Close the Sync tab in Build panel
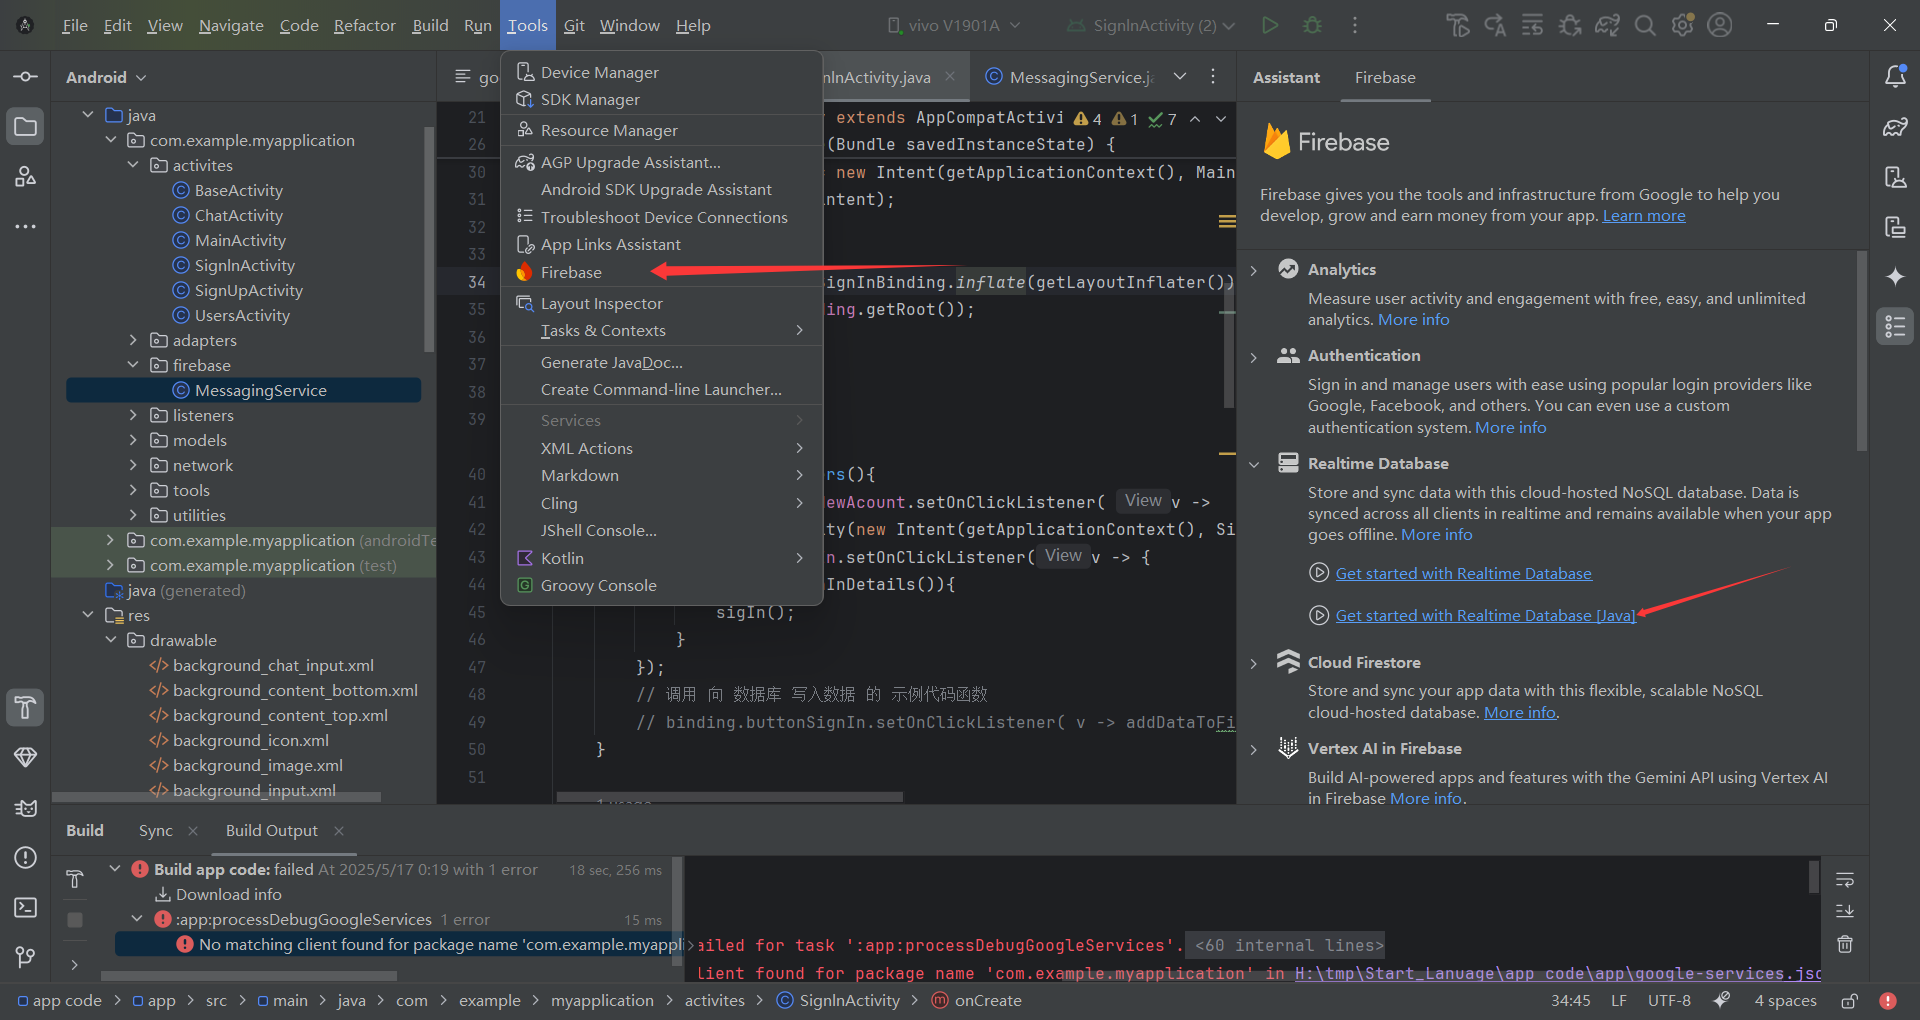 pos(193,831)
